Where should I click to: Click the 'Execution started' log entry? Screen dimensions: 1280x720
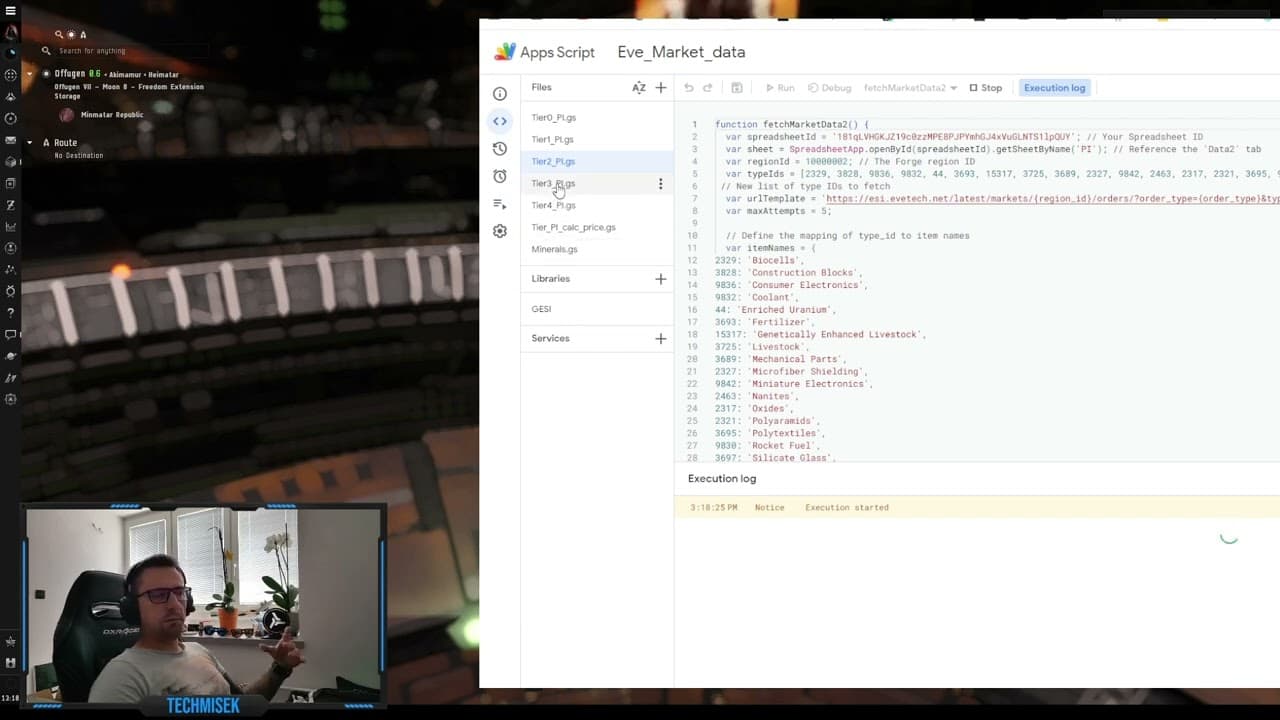pyautogui.click(x=847, y=508)
